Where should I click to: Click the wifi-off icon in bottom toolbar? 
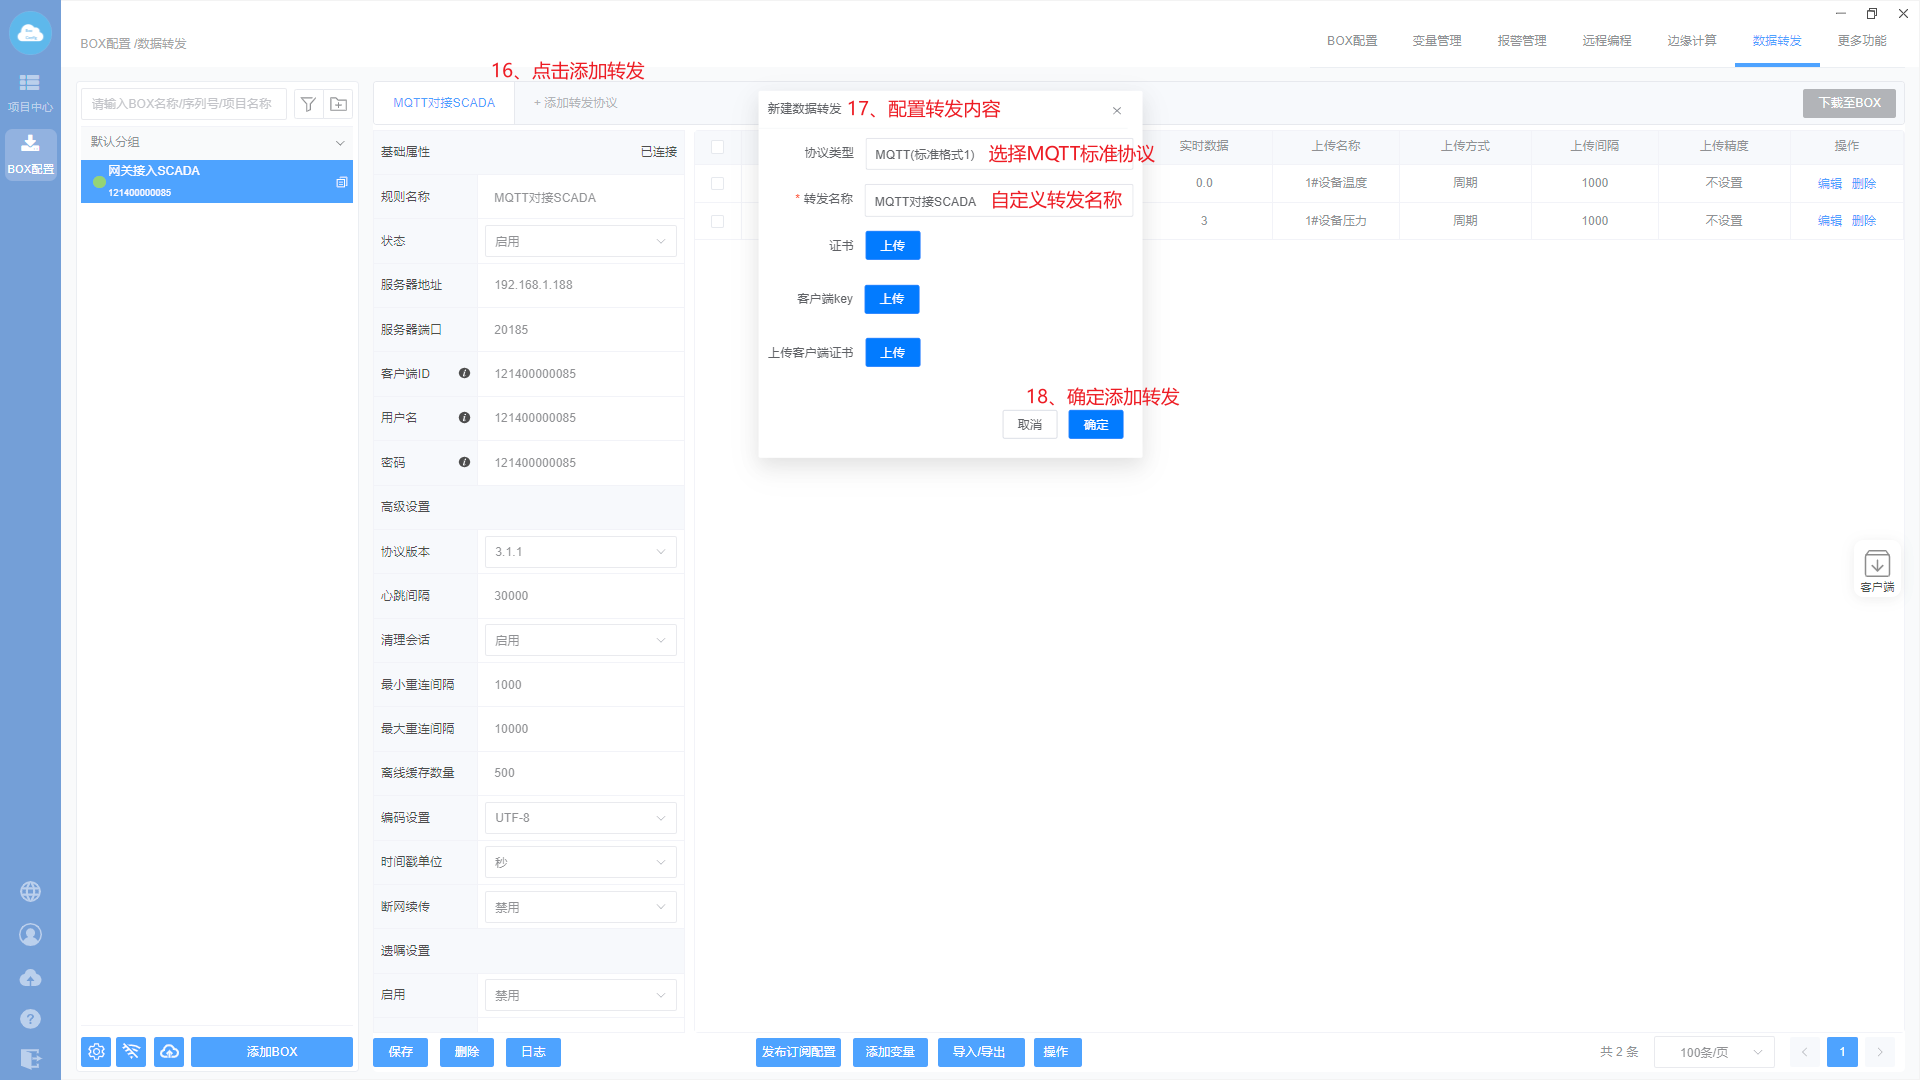(x=131, y=1052)
